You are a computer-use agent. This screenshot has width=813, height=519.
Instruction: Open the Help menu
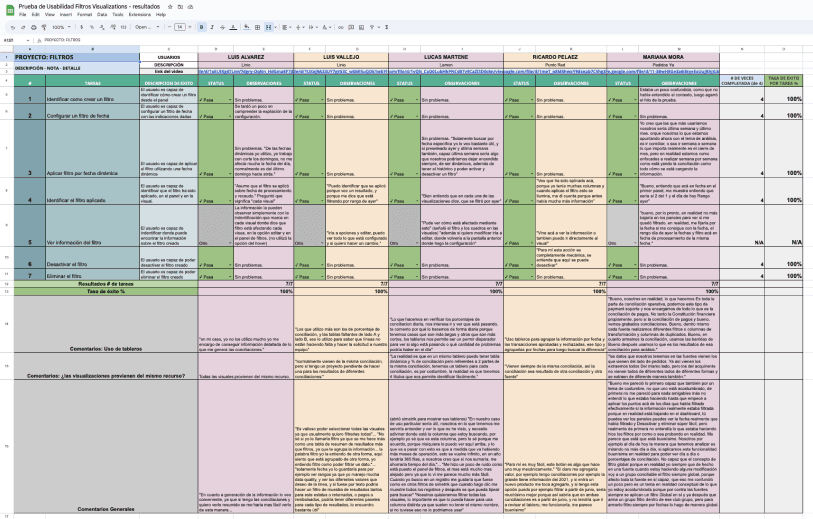[x=161, y=15]
